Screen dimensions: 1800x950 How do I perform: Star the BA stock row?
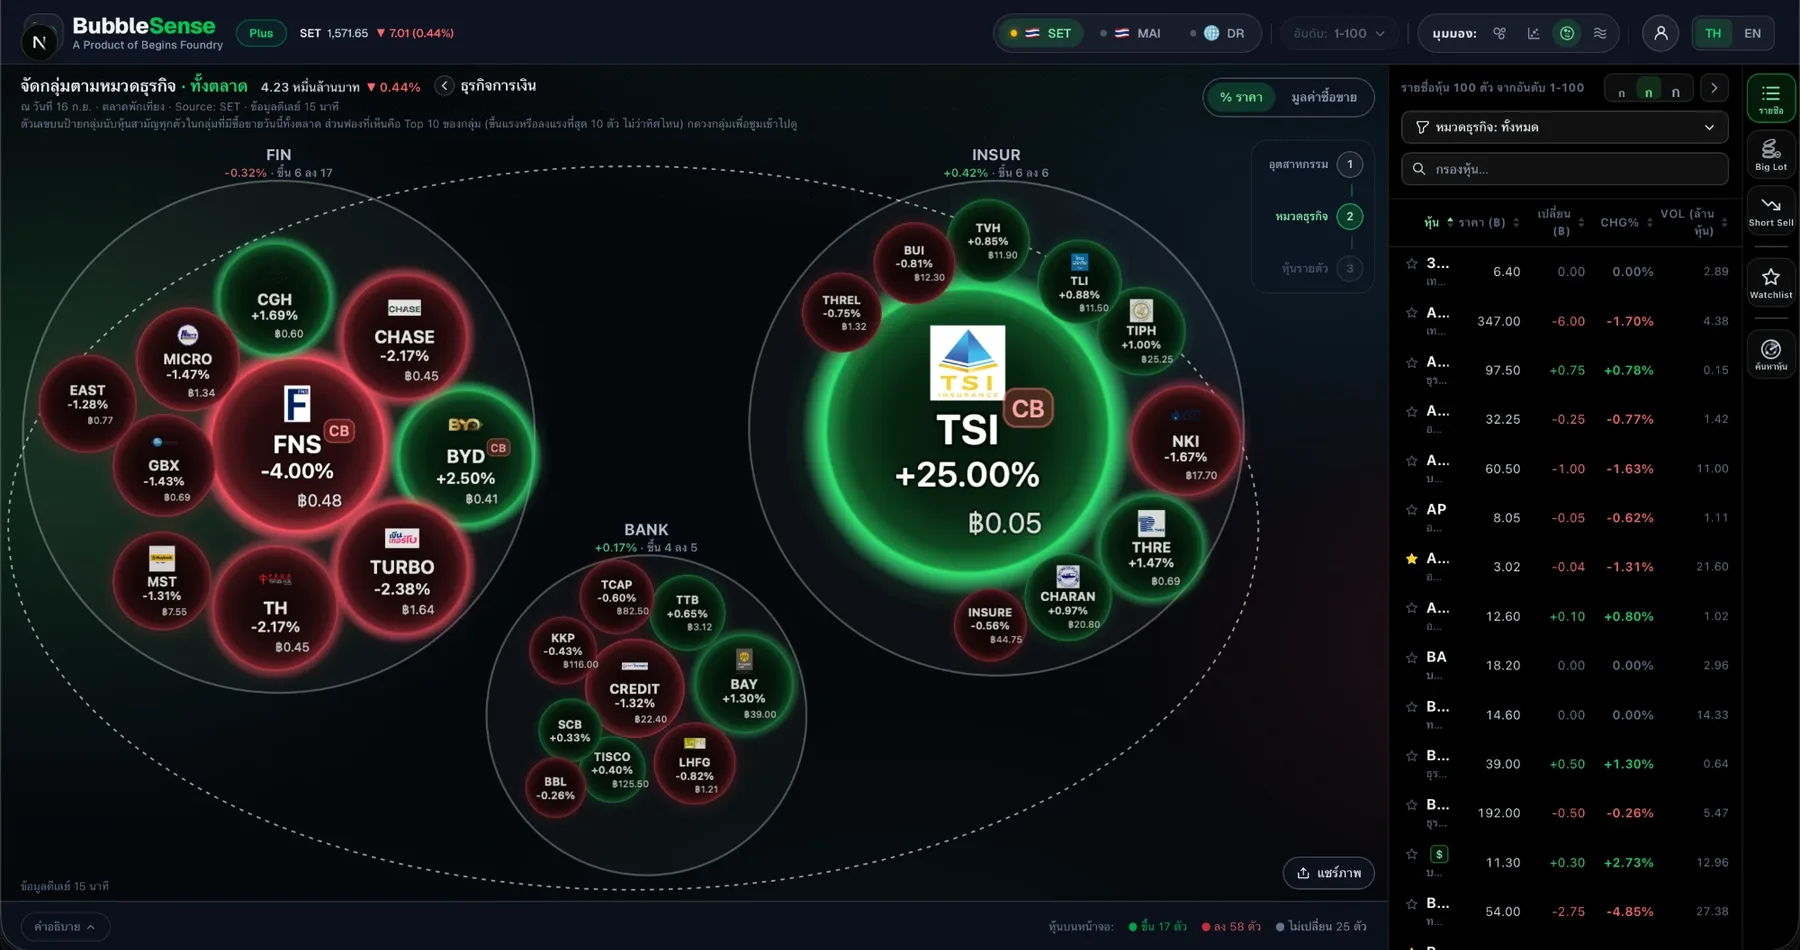tap(1411, 658)
